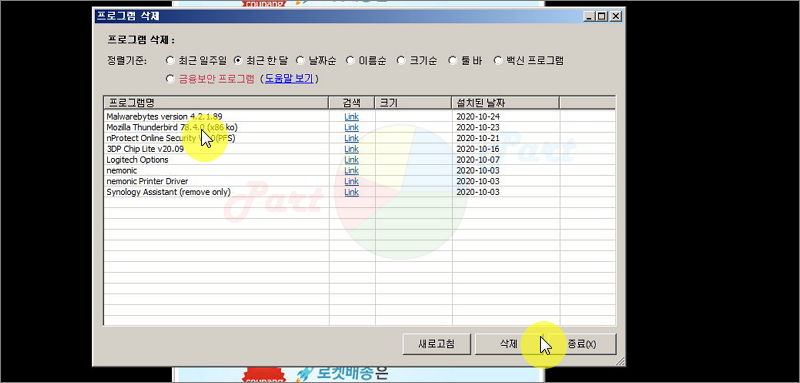Open the search Link for Mozilla Thunderbird
Image resolution: width=800 pixels, height=383 pixels.
click(352, 127)
